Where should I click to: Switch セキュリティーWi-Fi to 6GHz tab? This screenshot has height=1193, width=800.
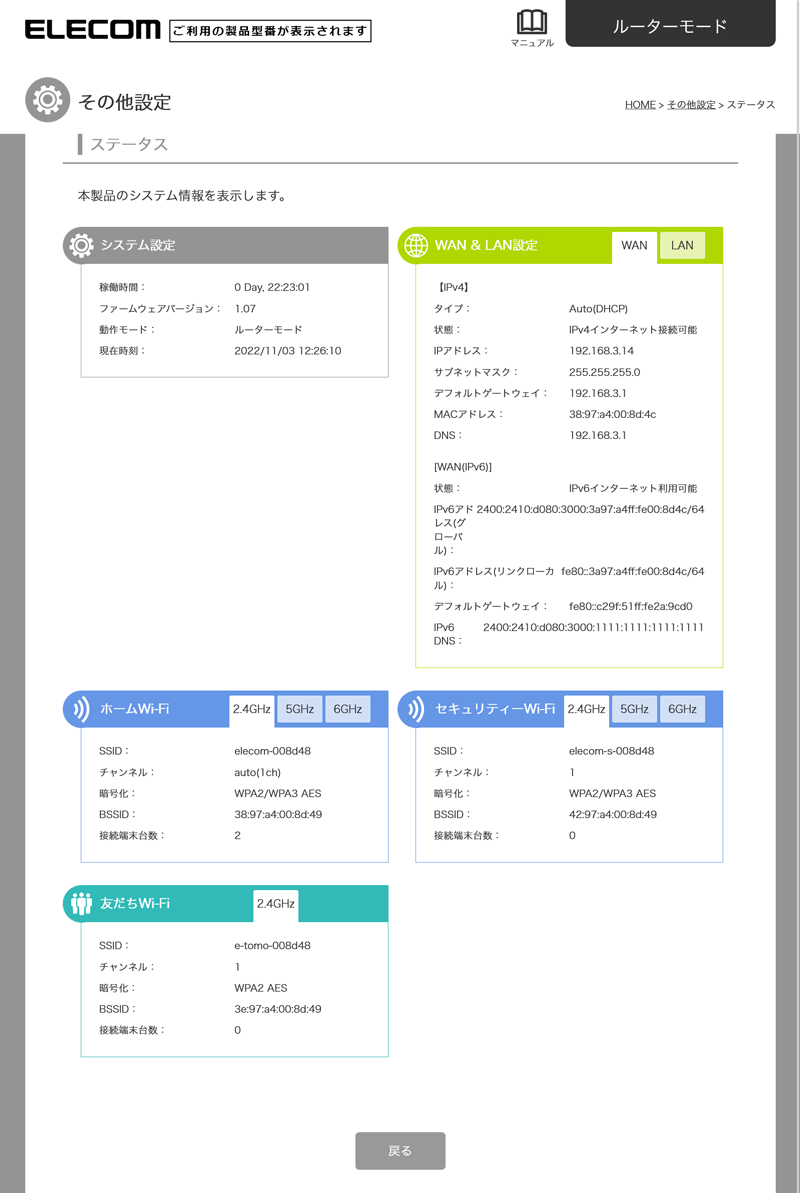682,709
